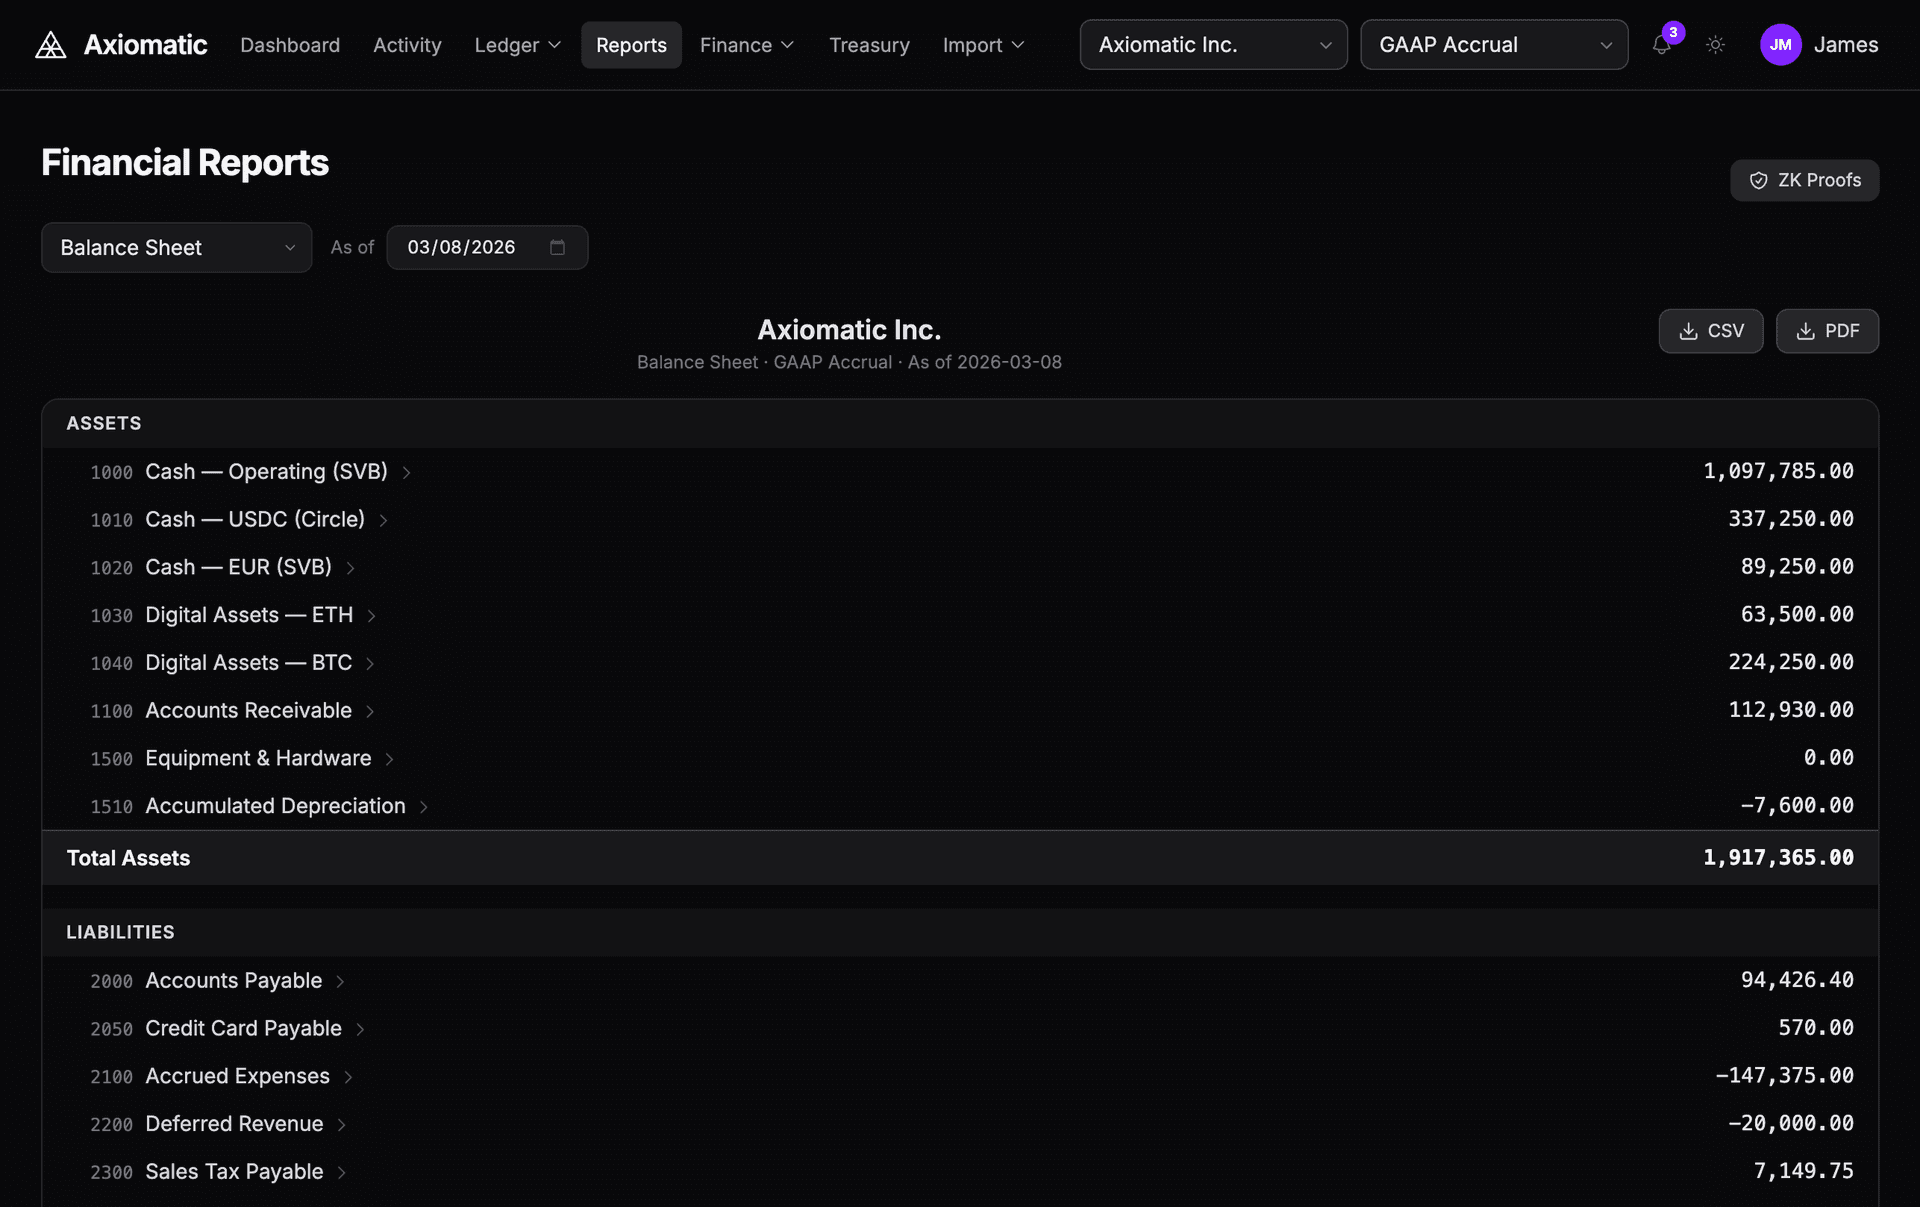Click the As of date input

pyautogui.click(x=462, y=247)
